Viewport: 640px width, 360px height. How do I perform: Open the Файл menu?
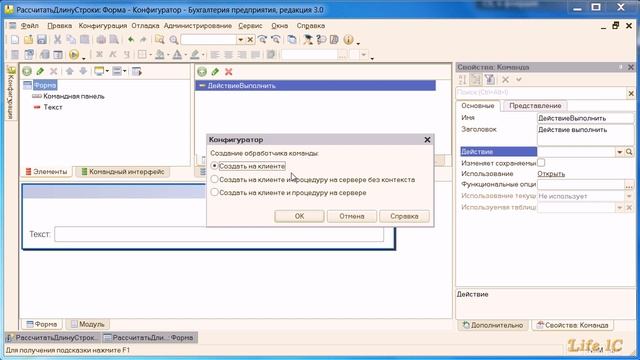tap(29, 26)
